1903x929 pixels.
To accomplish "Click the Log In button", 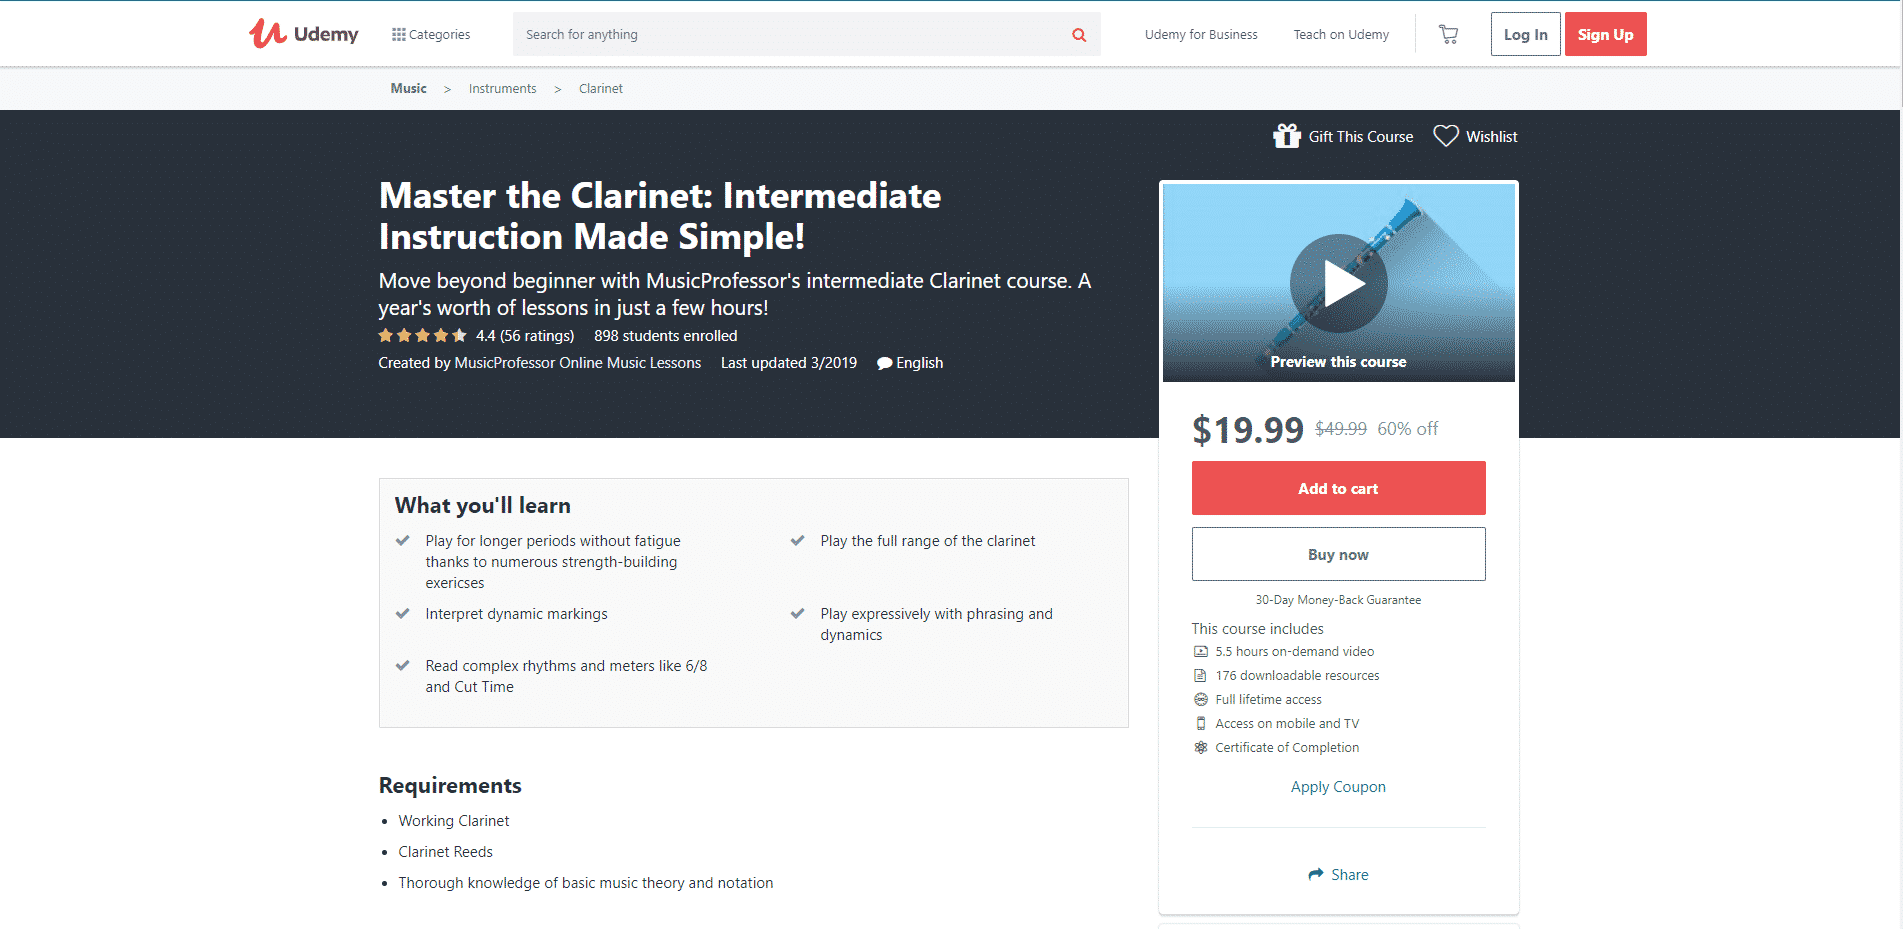I will tap(1525, 34).
